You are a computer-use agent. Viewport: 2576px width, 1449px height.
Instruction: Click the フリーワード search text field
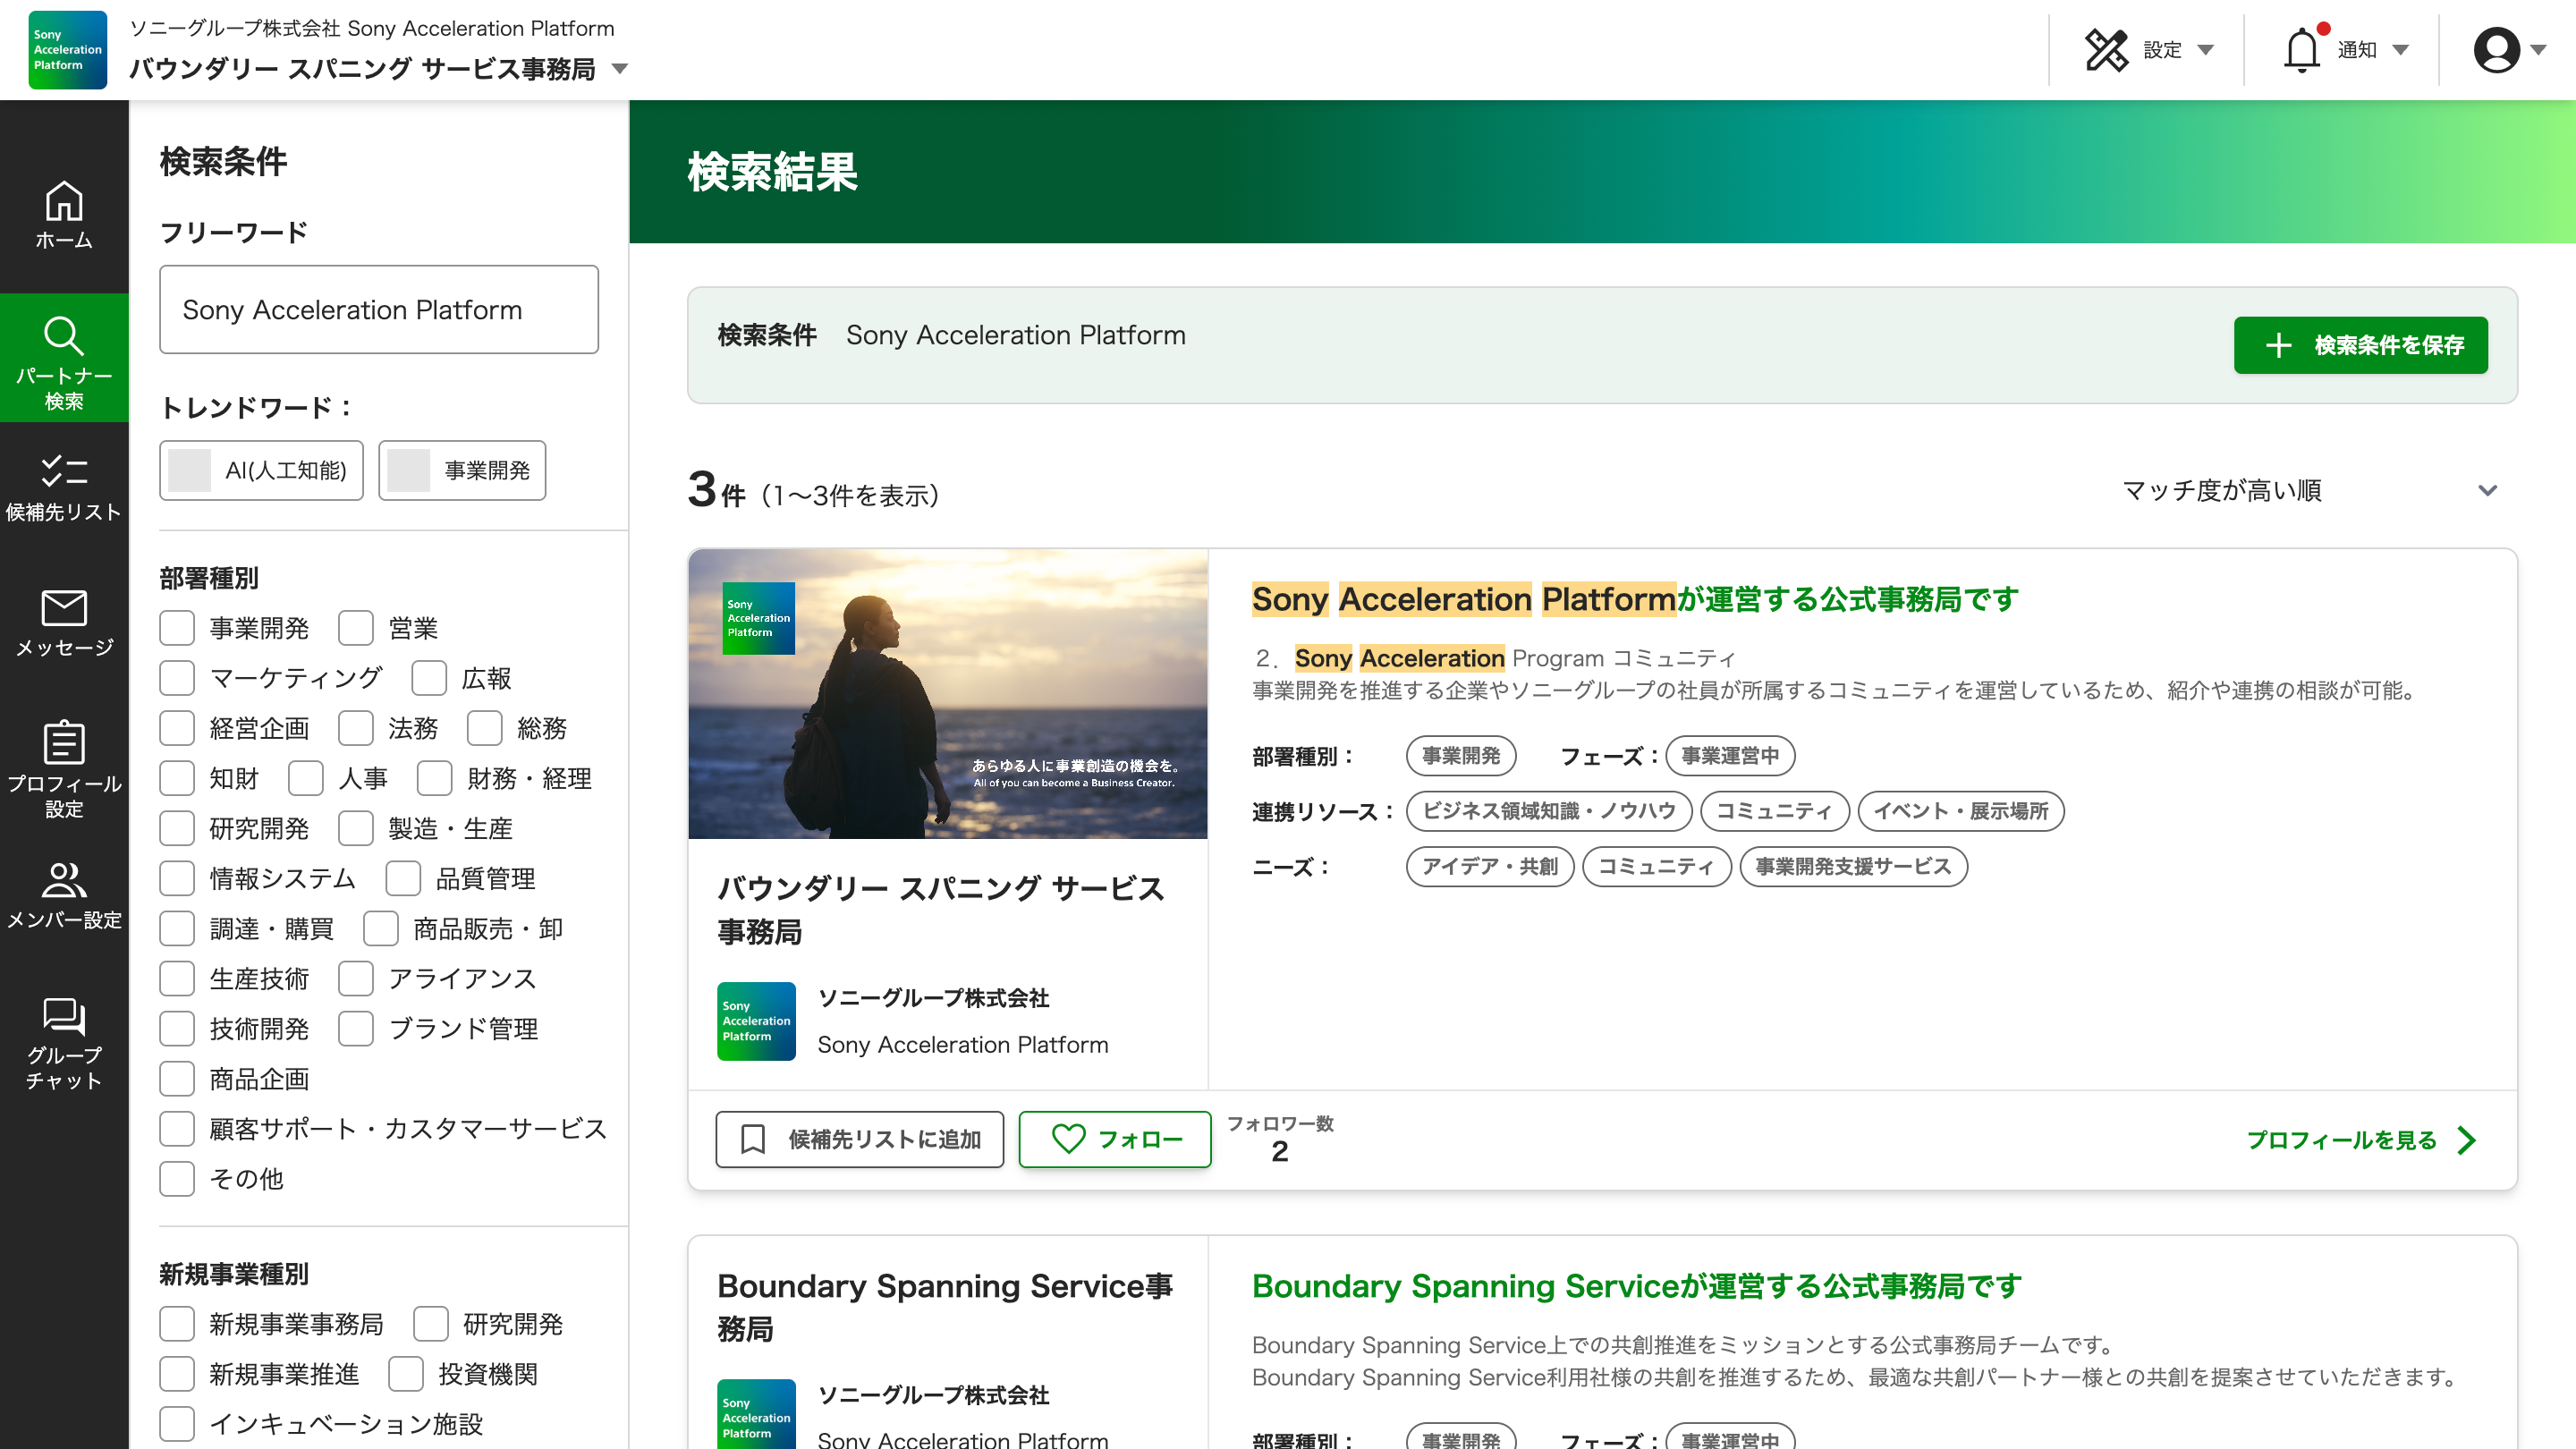tap(379, 310)
